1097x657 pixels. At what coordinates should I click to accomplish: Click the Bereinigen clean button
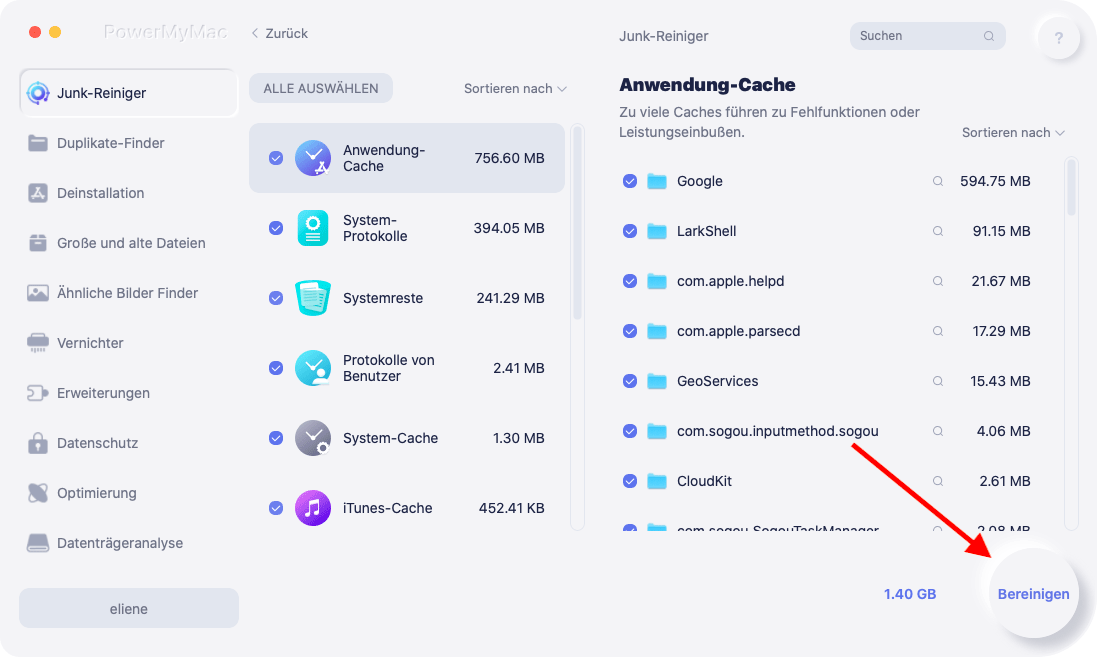tap(1033, 594)
